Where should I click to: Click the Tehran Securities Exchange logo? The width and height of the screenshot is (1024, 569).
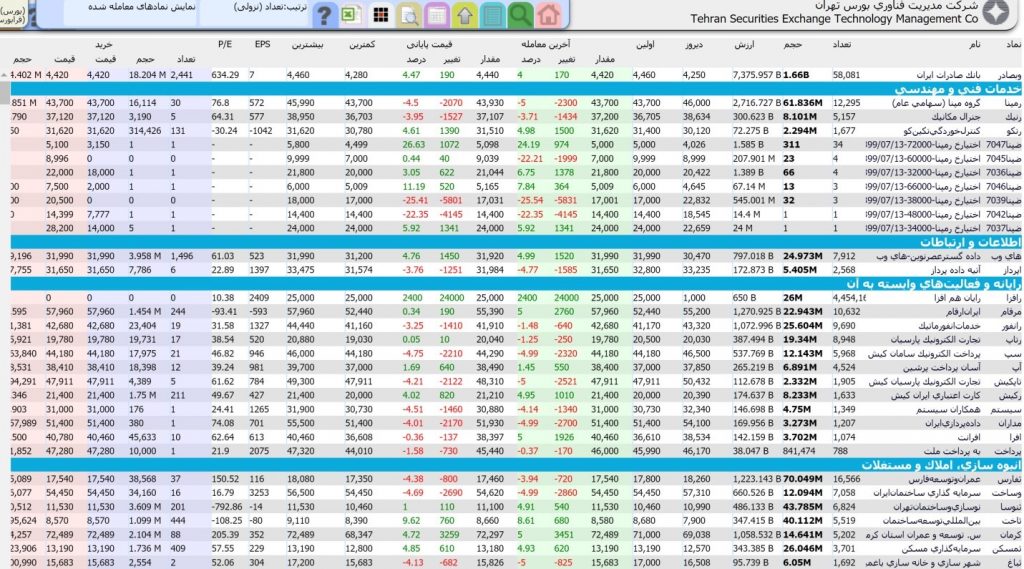(997, 12)
